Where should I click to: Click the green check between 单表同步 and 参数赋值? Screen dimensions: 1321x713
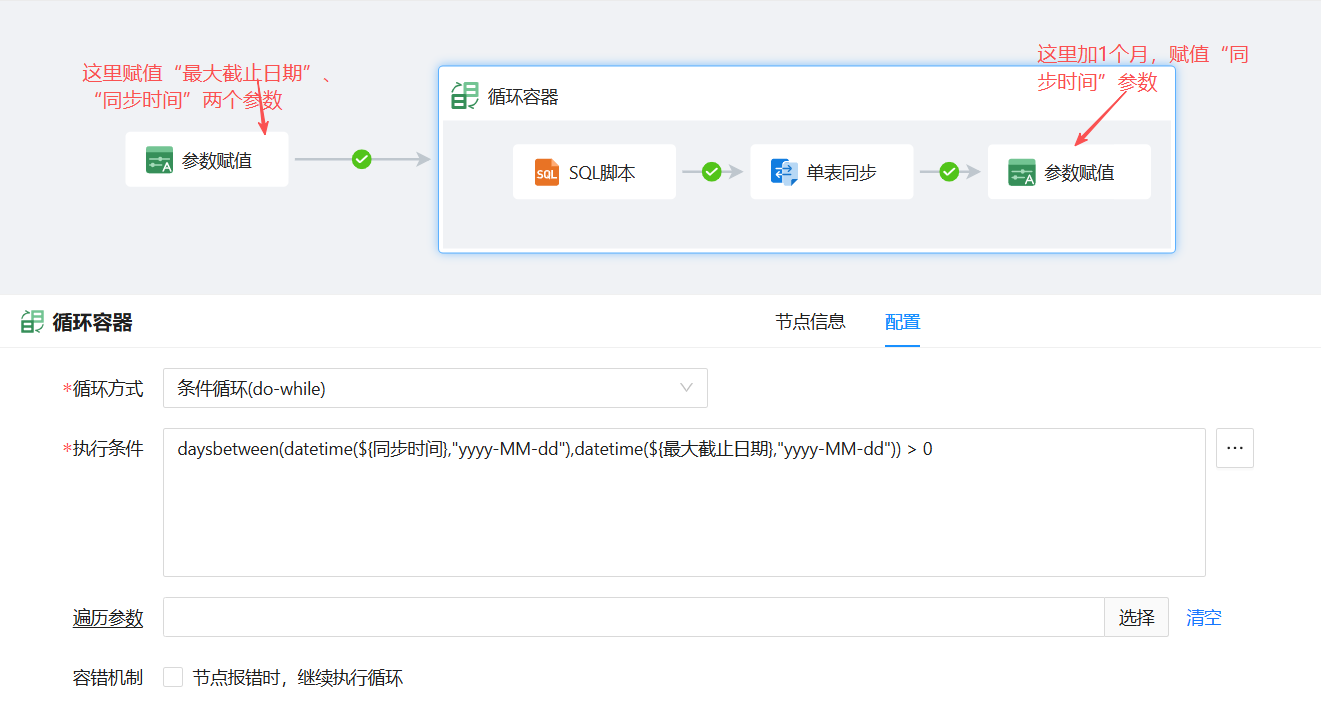[x=949, y=172]
